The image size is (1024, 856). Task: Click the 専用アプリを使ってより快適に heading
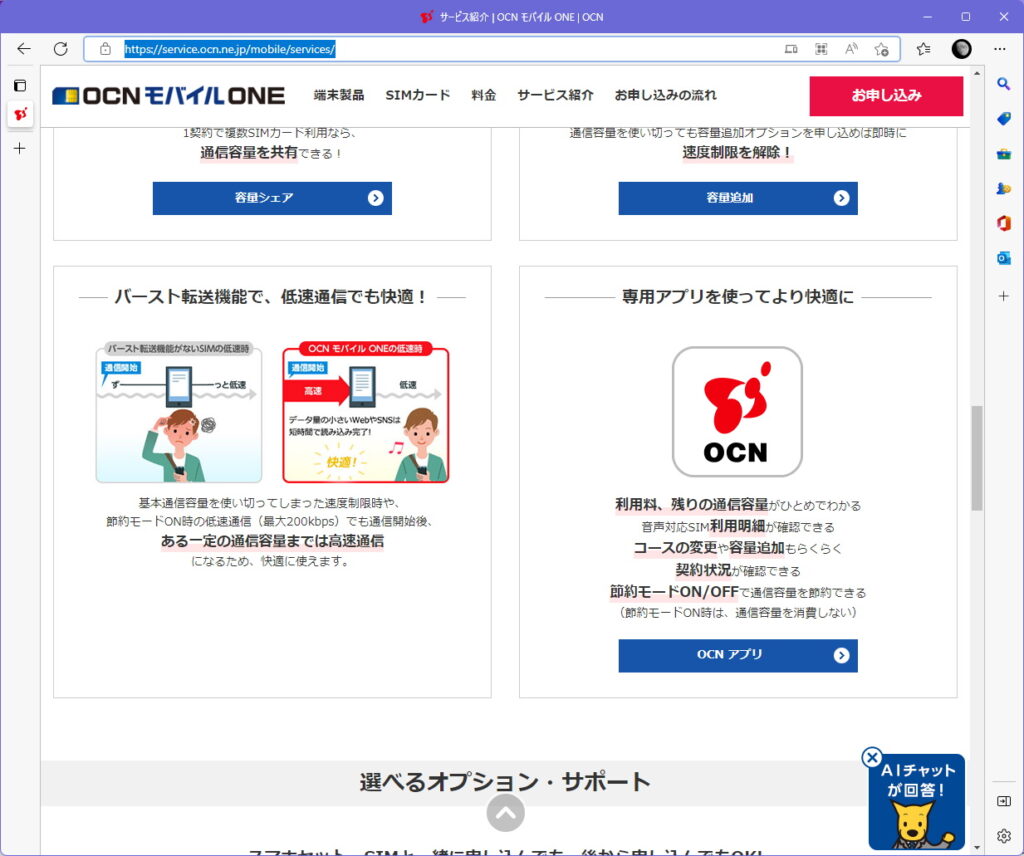(737, 297)
